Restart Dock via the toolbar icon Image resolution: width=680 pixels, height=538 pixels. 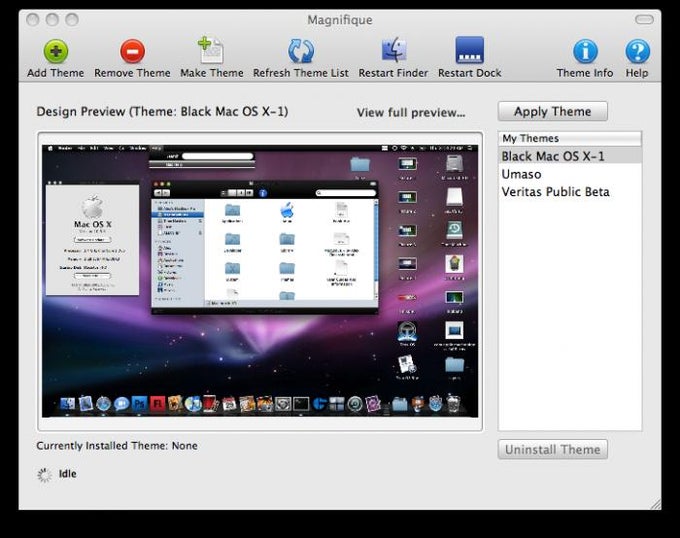[469, 50]
